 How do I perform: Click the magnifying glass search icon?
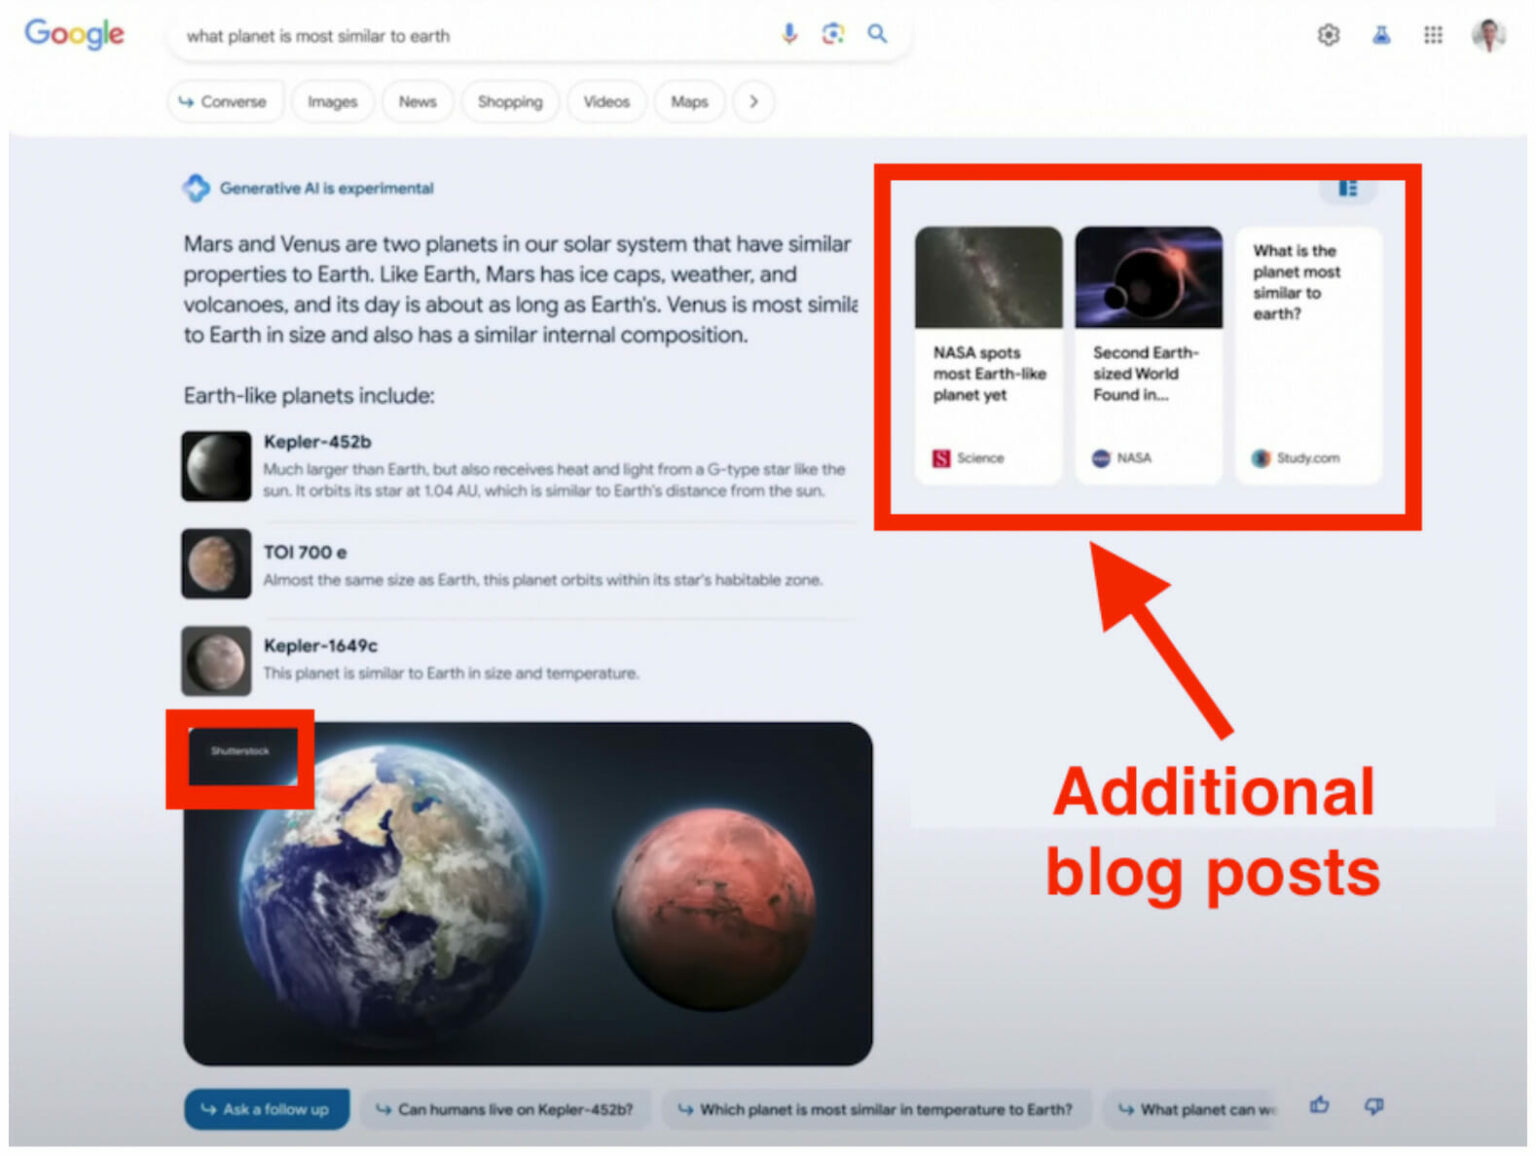877,34
